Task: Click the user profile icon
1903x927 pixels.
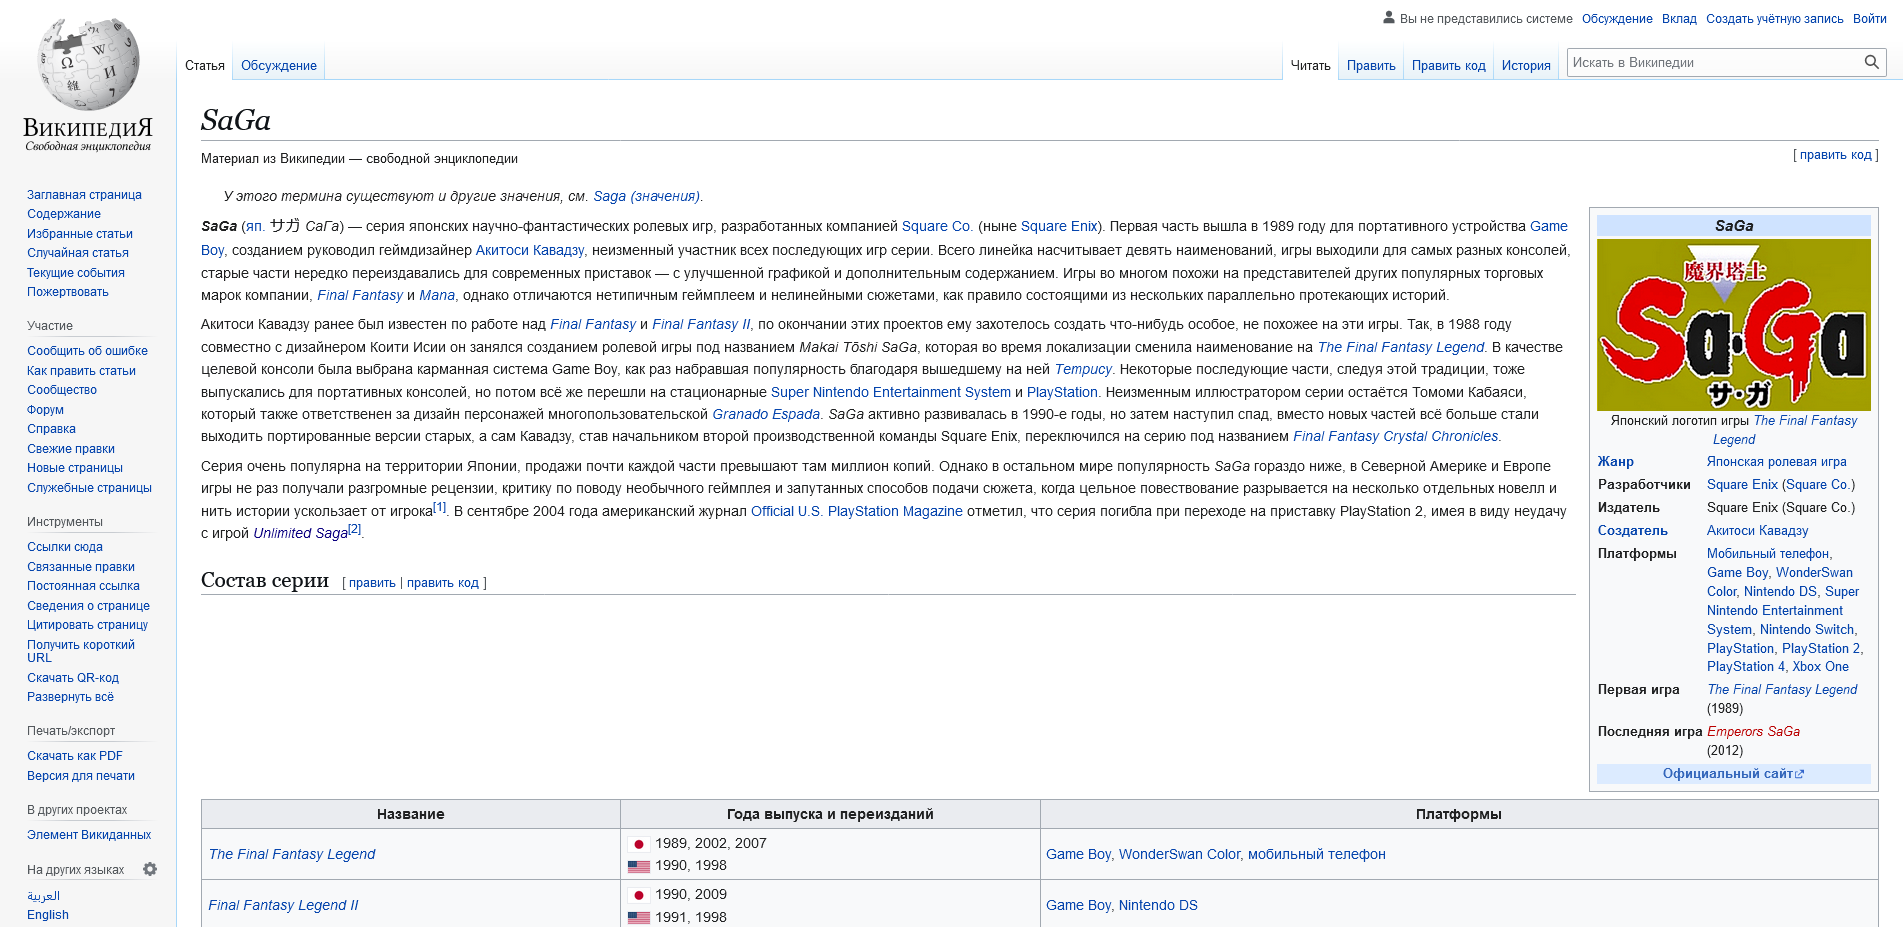Action: click(x=1388, y=17)
